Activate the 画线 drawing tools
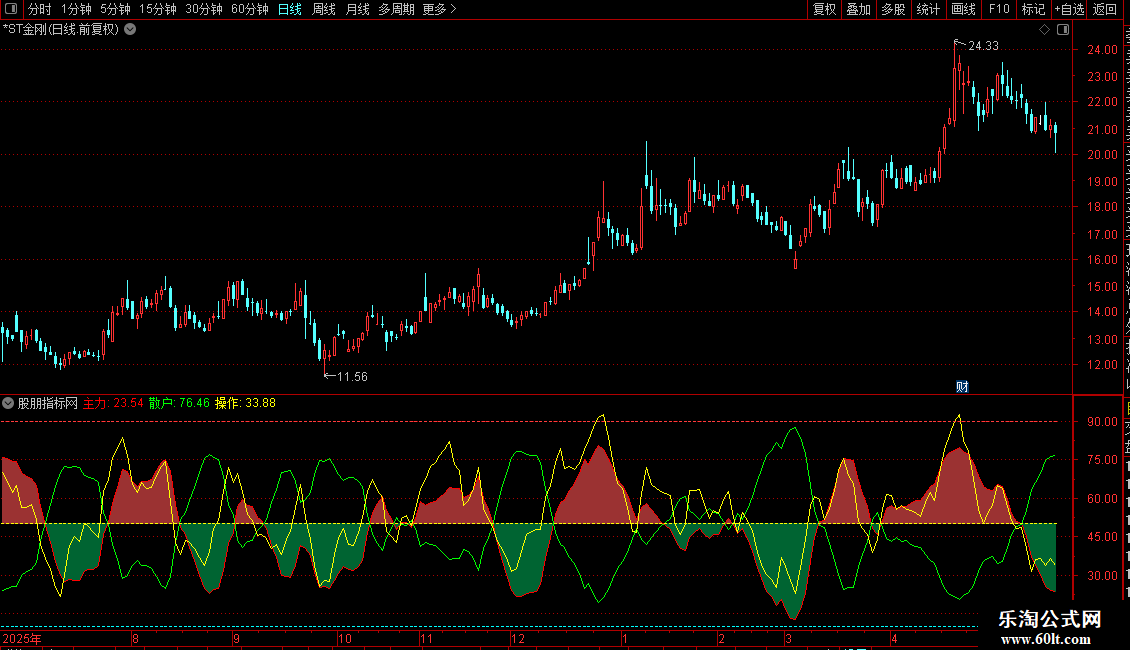Screen dimensions: 1130x650 coord(964,9)
